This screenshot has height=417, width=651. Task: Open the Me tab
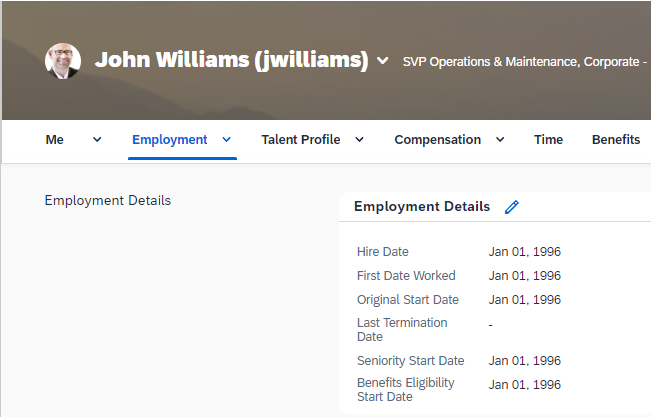54,140
